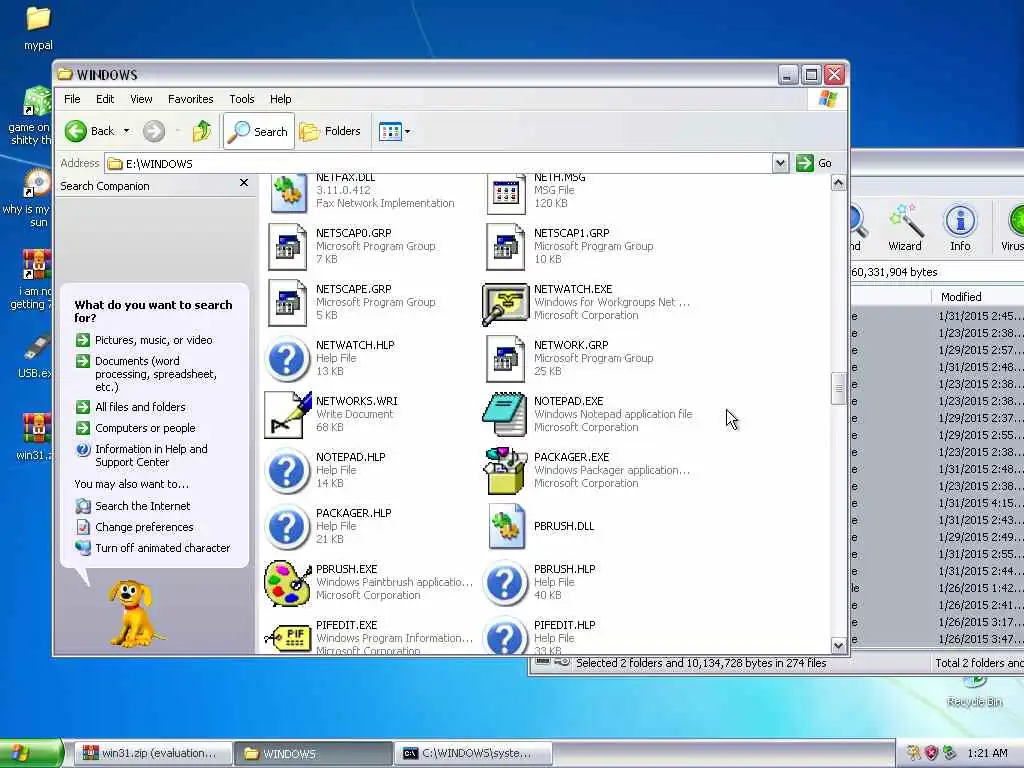1024x768 pixels.
Task: Close the Search Companion pane
Action: (x=244, y=183)
